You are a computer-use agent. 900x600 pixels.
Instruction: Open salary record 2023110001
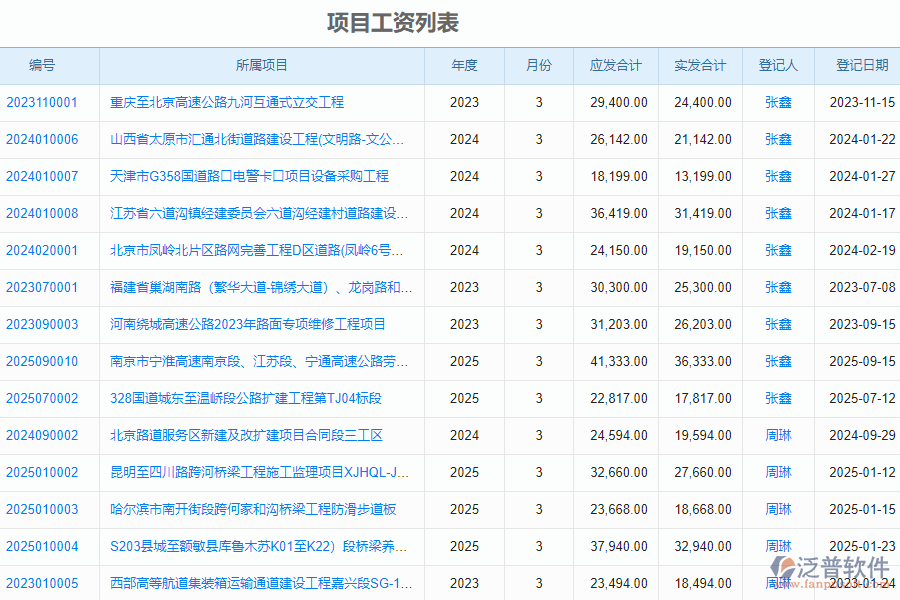pos(44,102)
